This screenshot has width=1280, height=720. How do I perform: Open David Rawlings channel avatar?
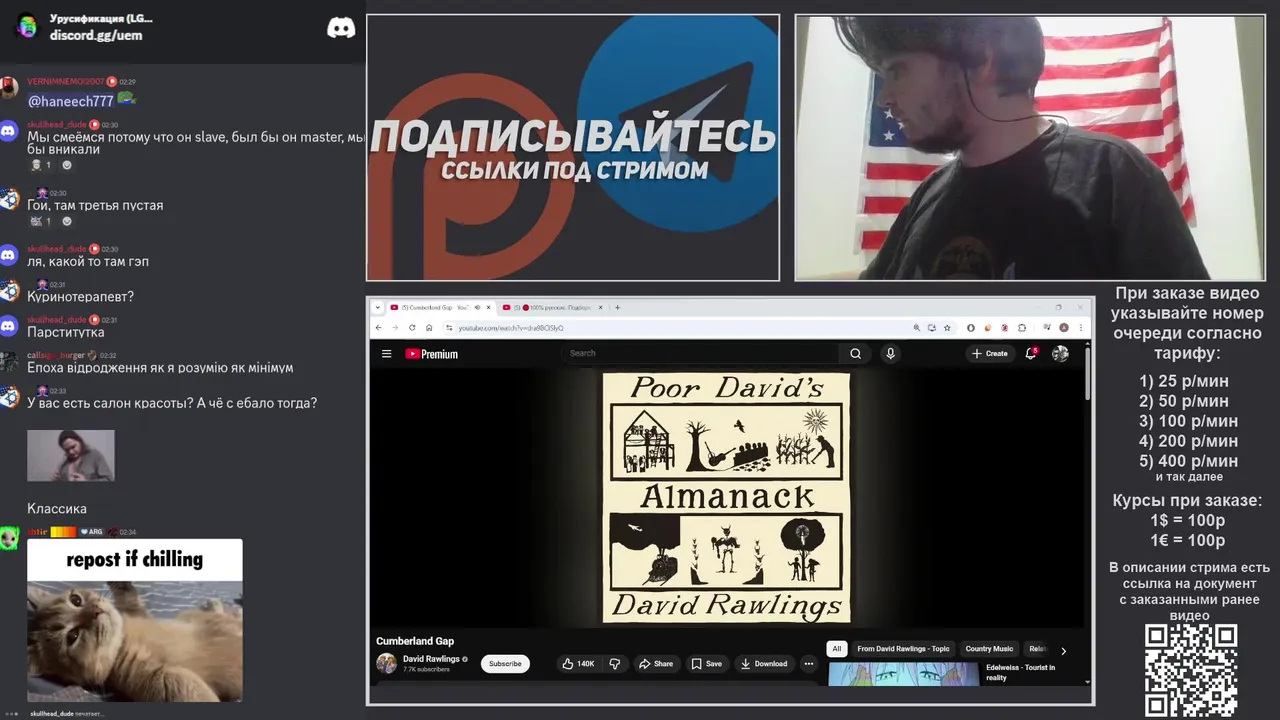click(386, 663)
